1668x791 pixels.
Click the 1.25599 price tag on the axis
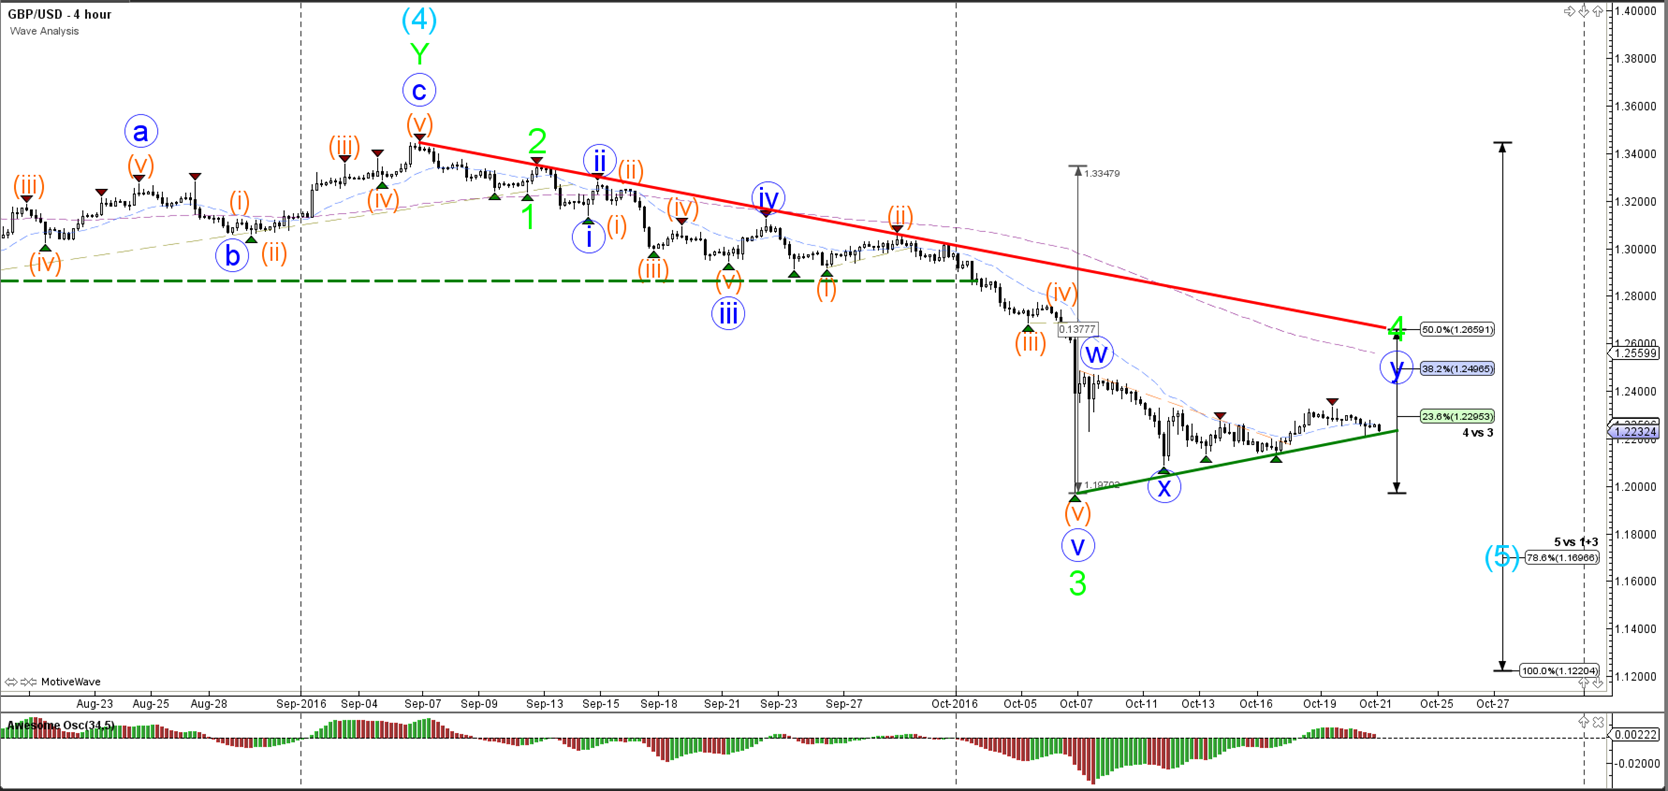click(x=1635, y=353)
